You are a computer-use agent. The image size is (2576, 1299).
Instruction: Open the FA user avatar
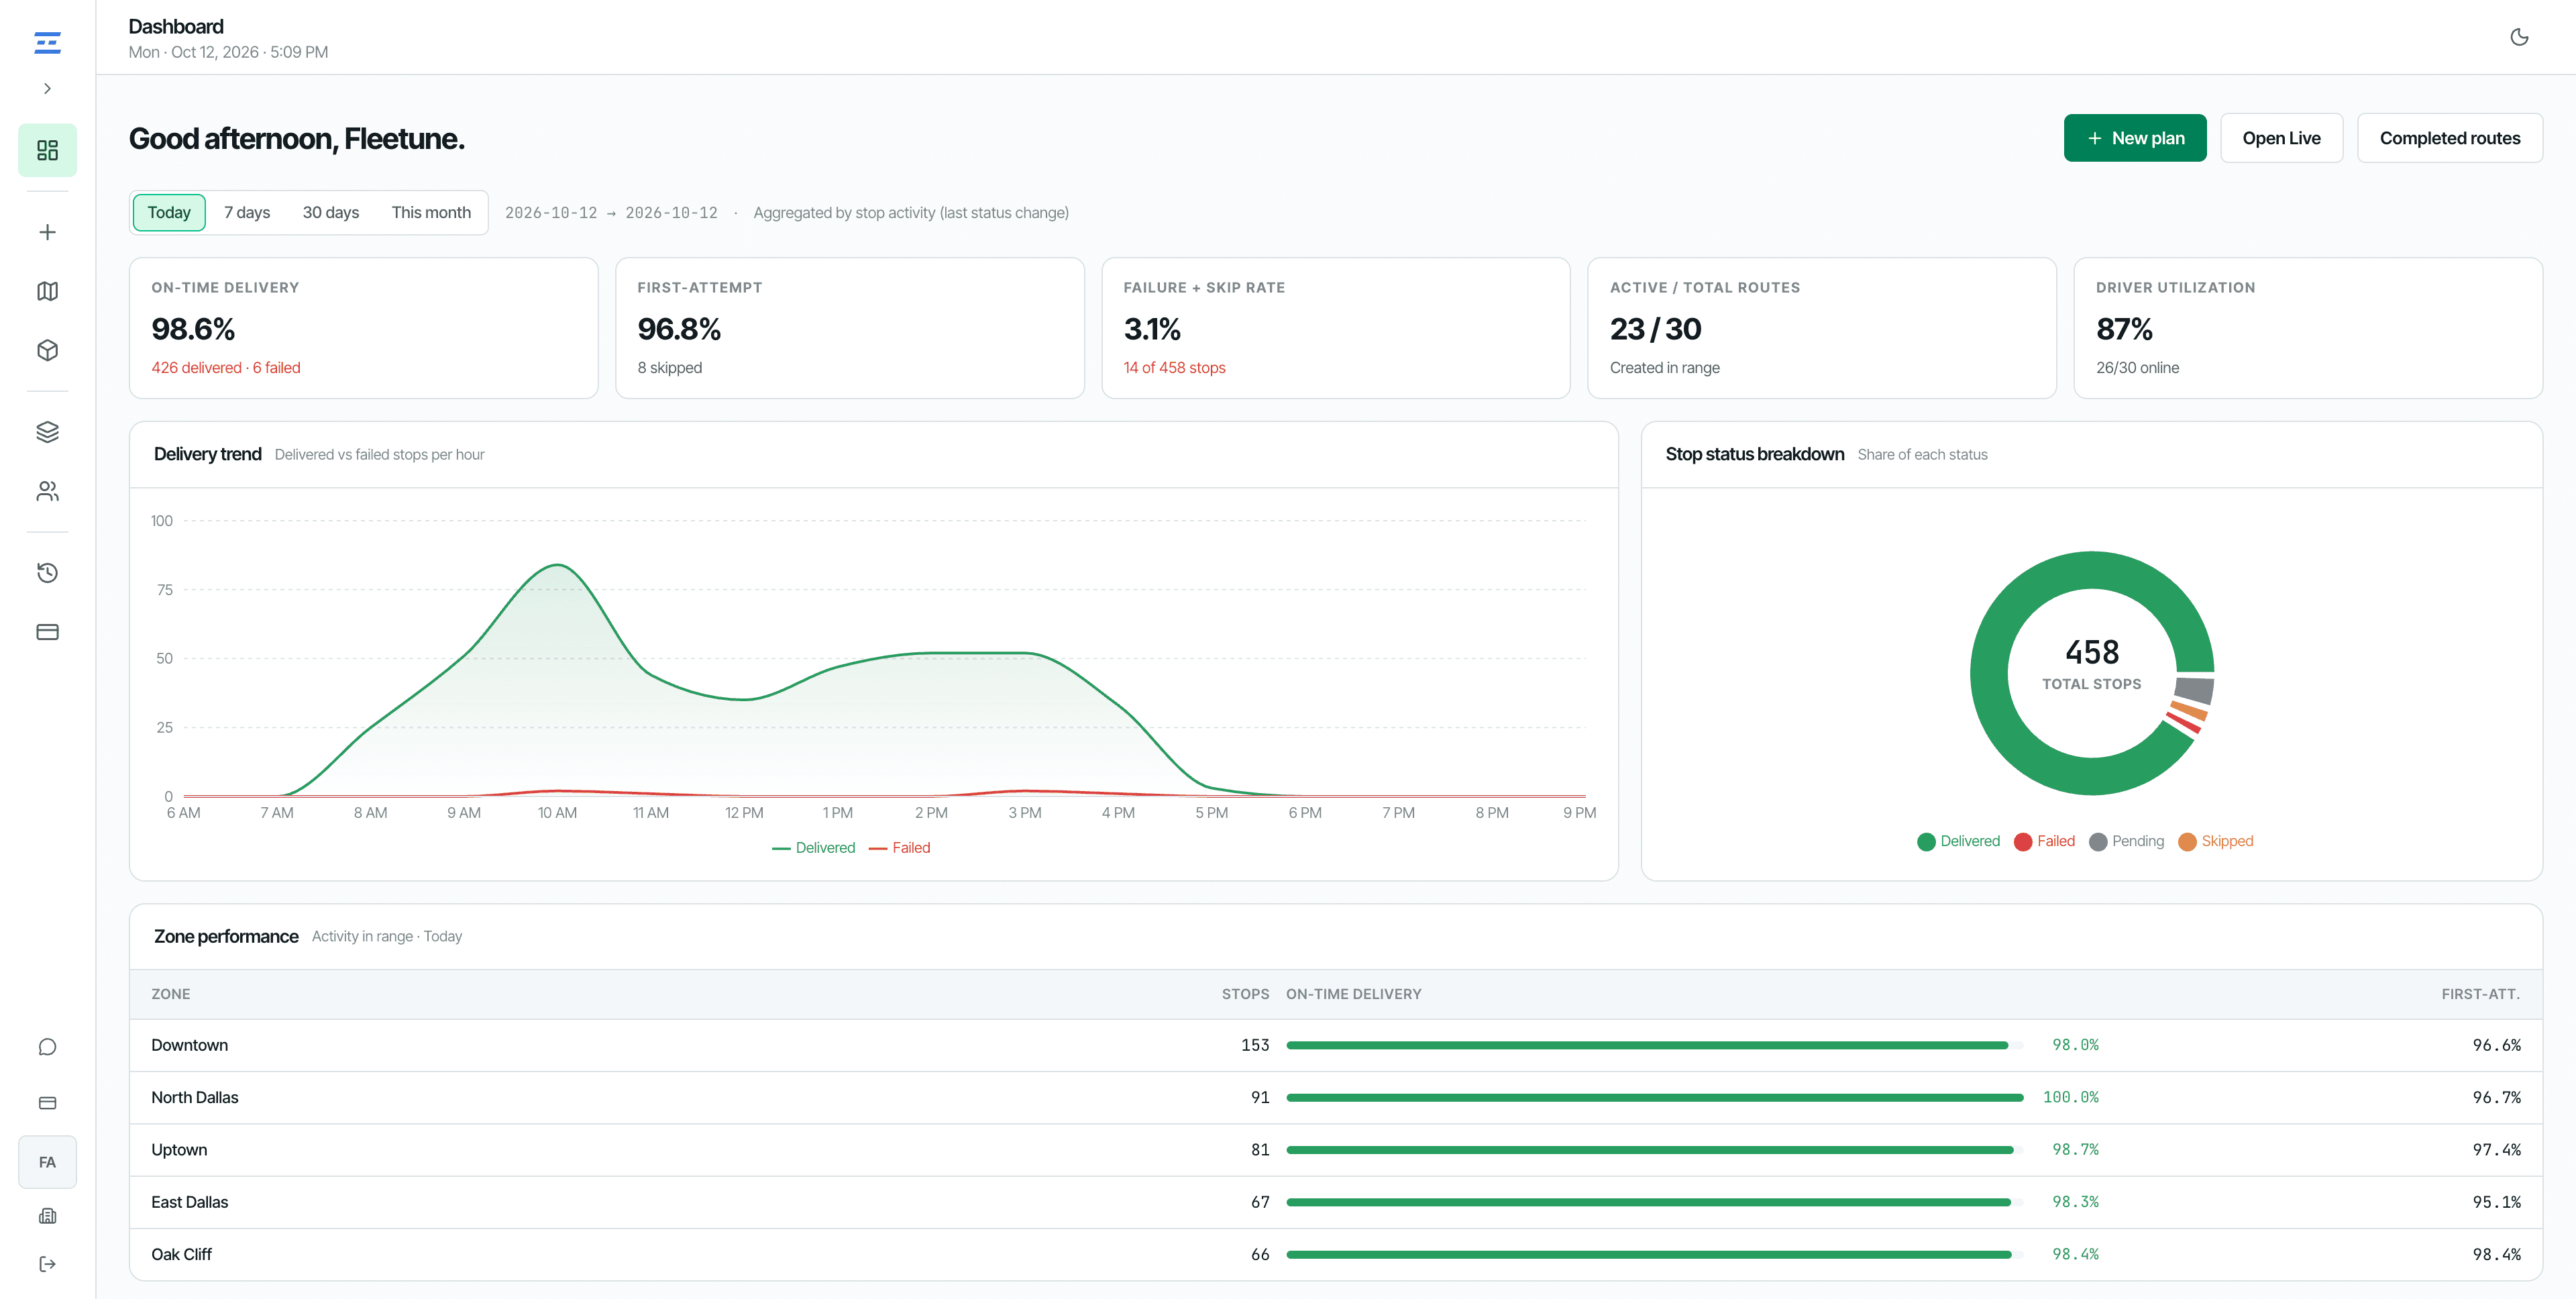click(47, 1162)
